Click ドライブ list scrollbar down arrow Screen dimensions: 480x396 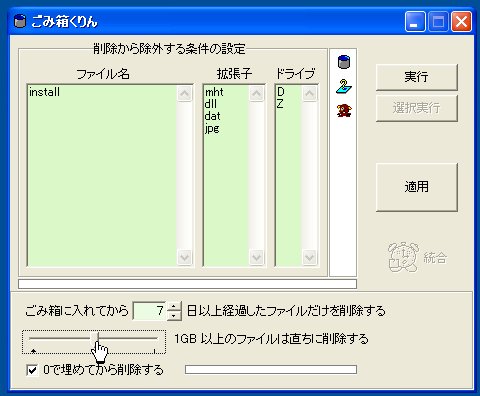click(x=309, y=257)
